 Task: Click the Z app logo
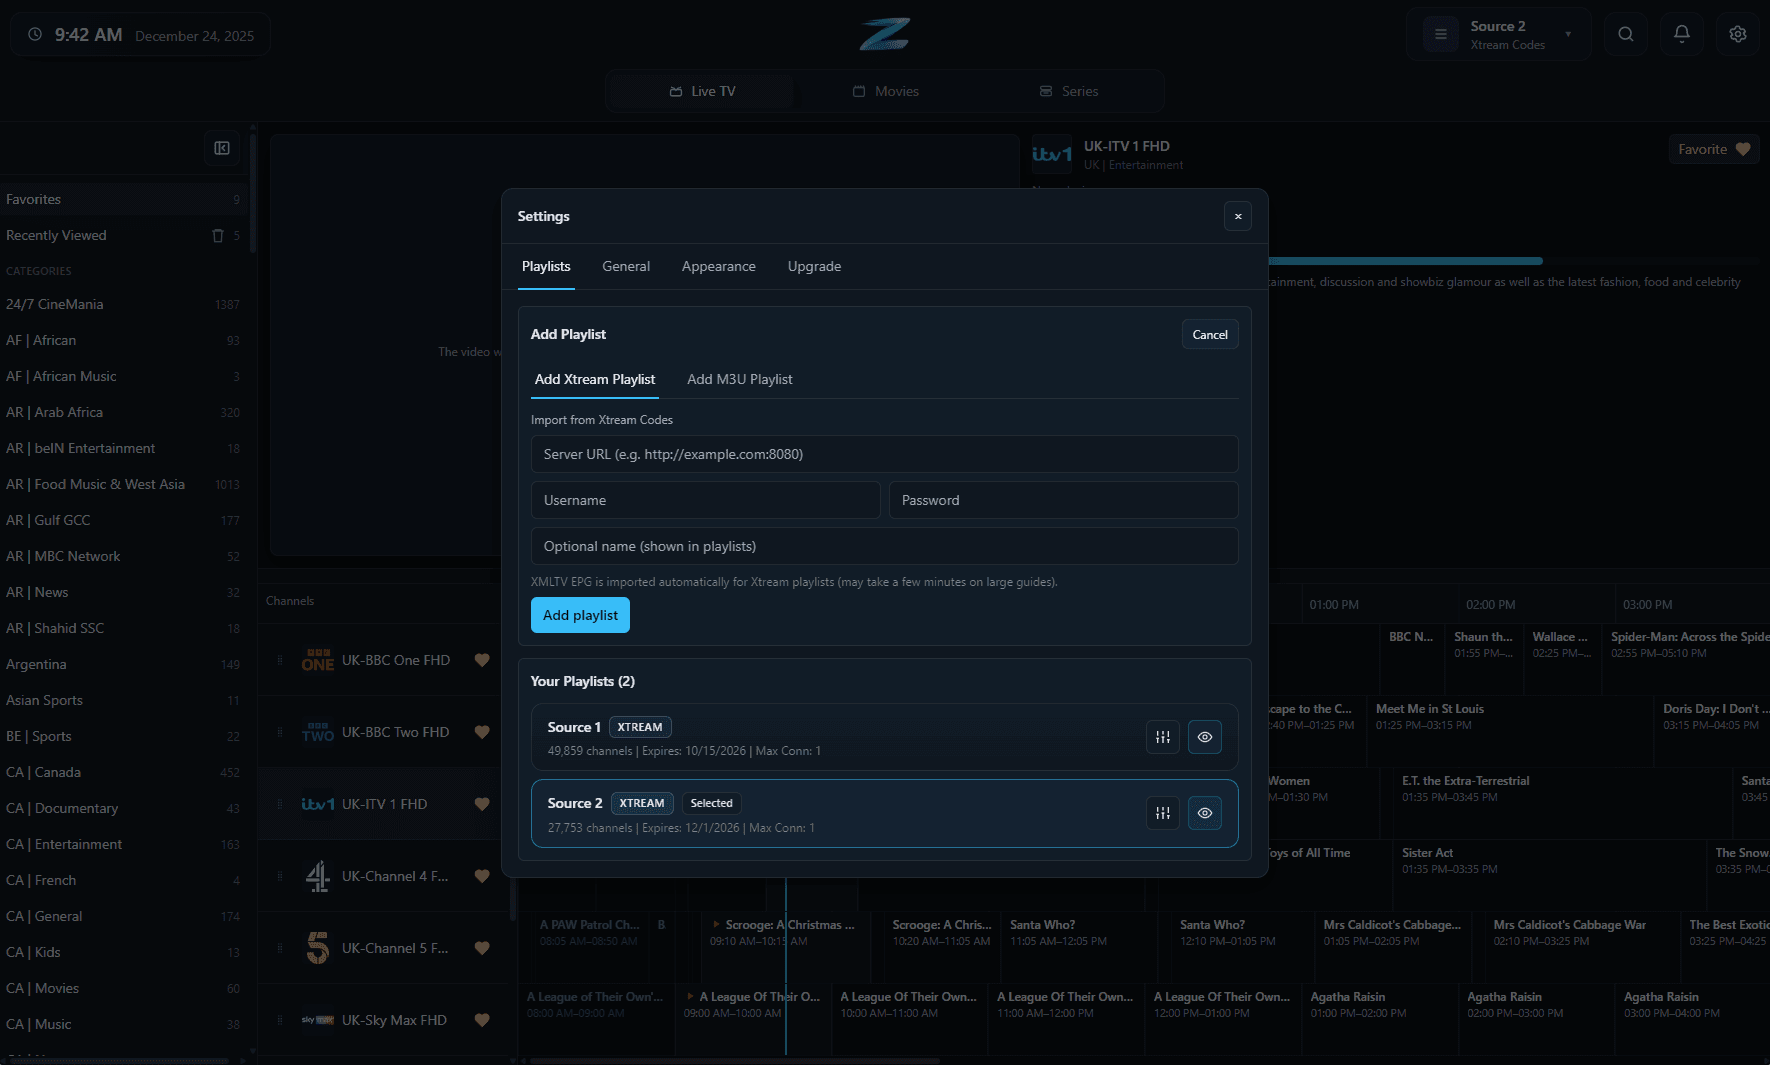[x=884, y=33]
